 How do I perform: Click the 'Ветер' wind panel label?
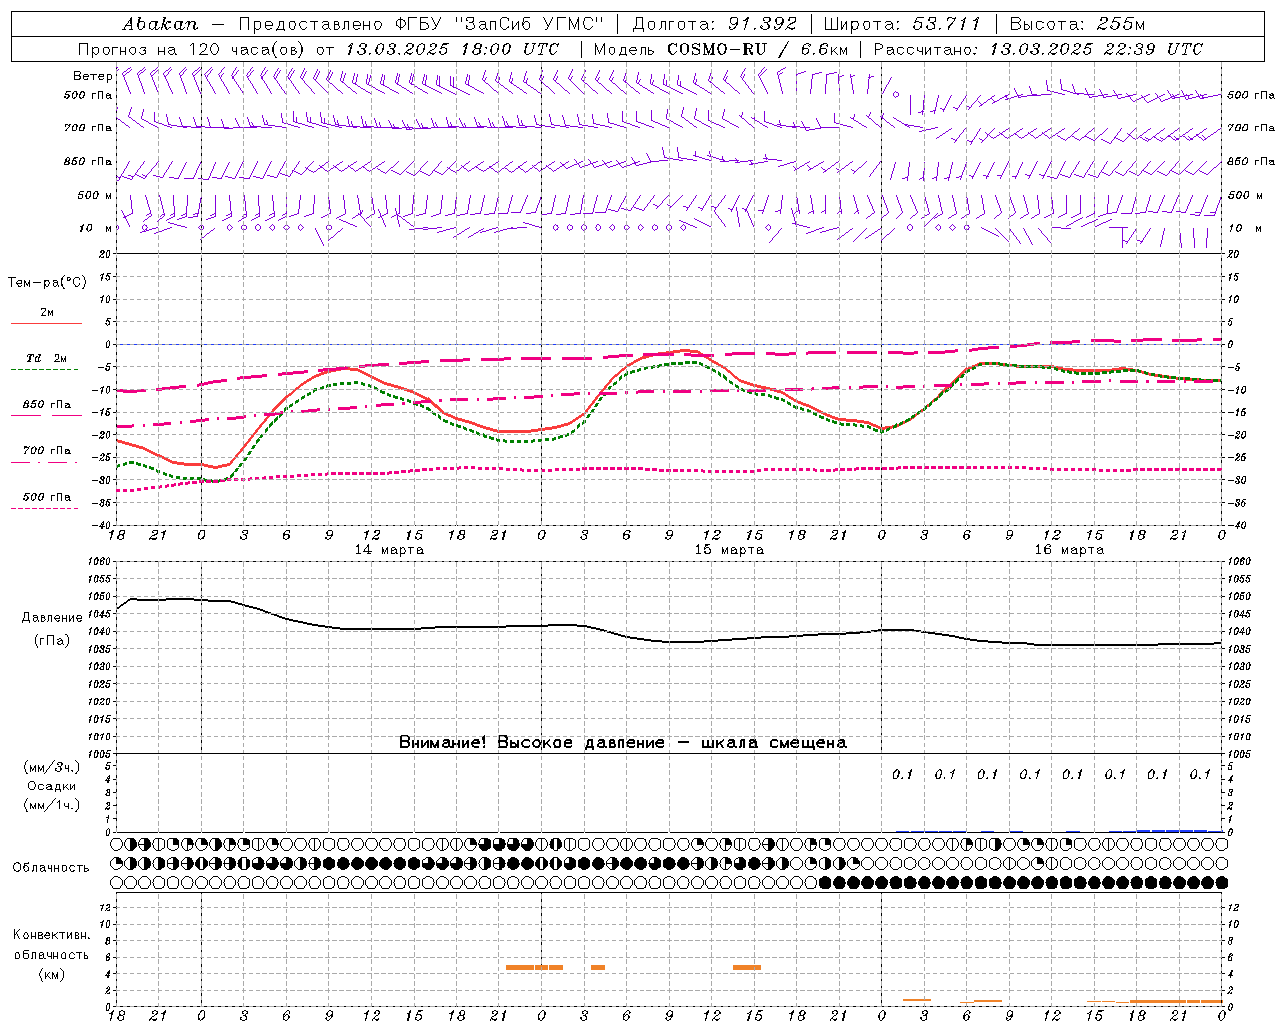93,76
